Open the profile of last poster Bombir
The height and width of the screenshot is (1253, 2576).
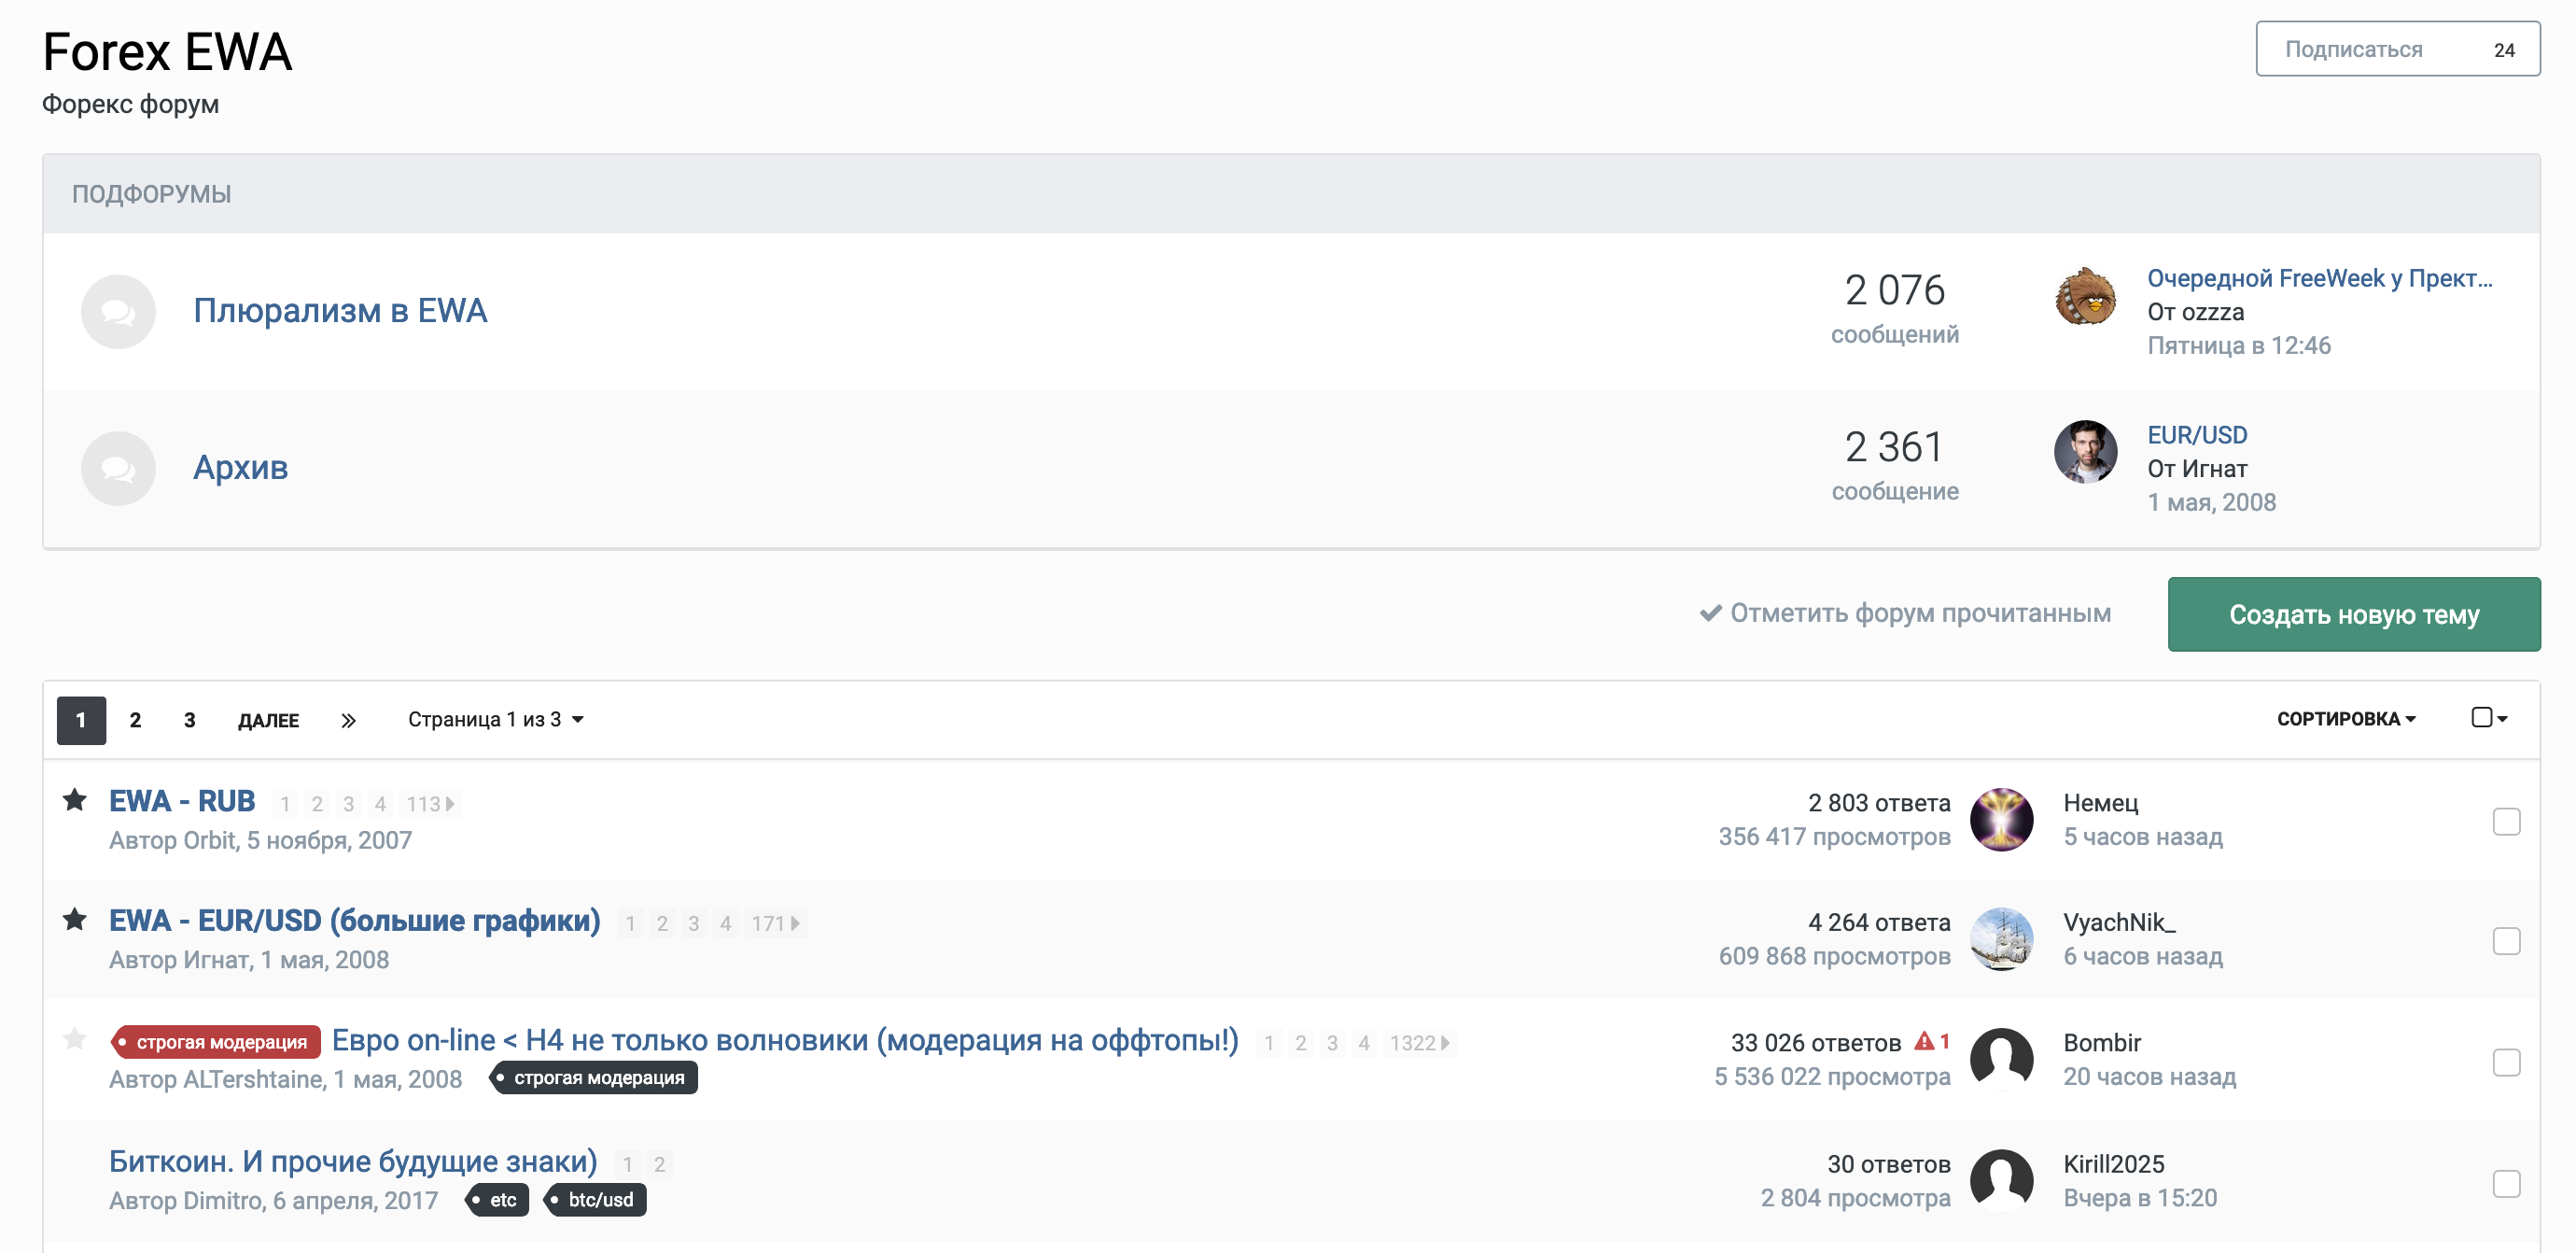tap(2102, 1043)
